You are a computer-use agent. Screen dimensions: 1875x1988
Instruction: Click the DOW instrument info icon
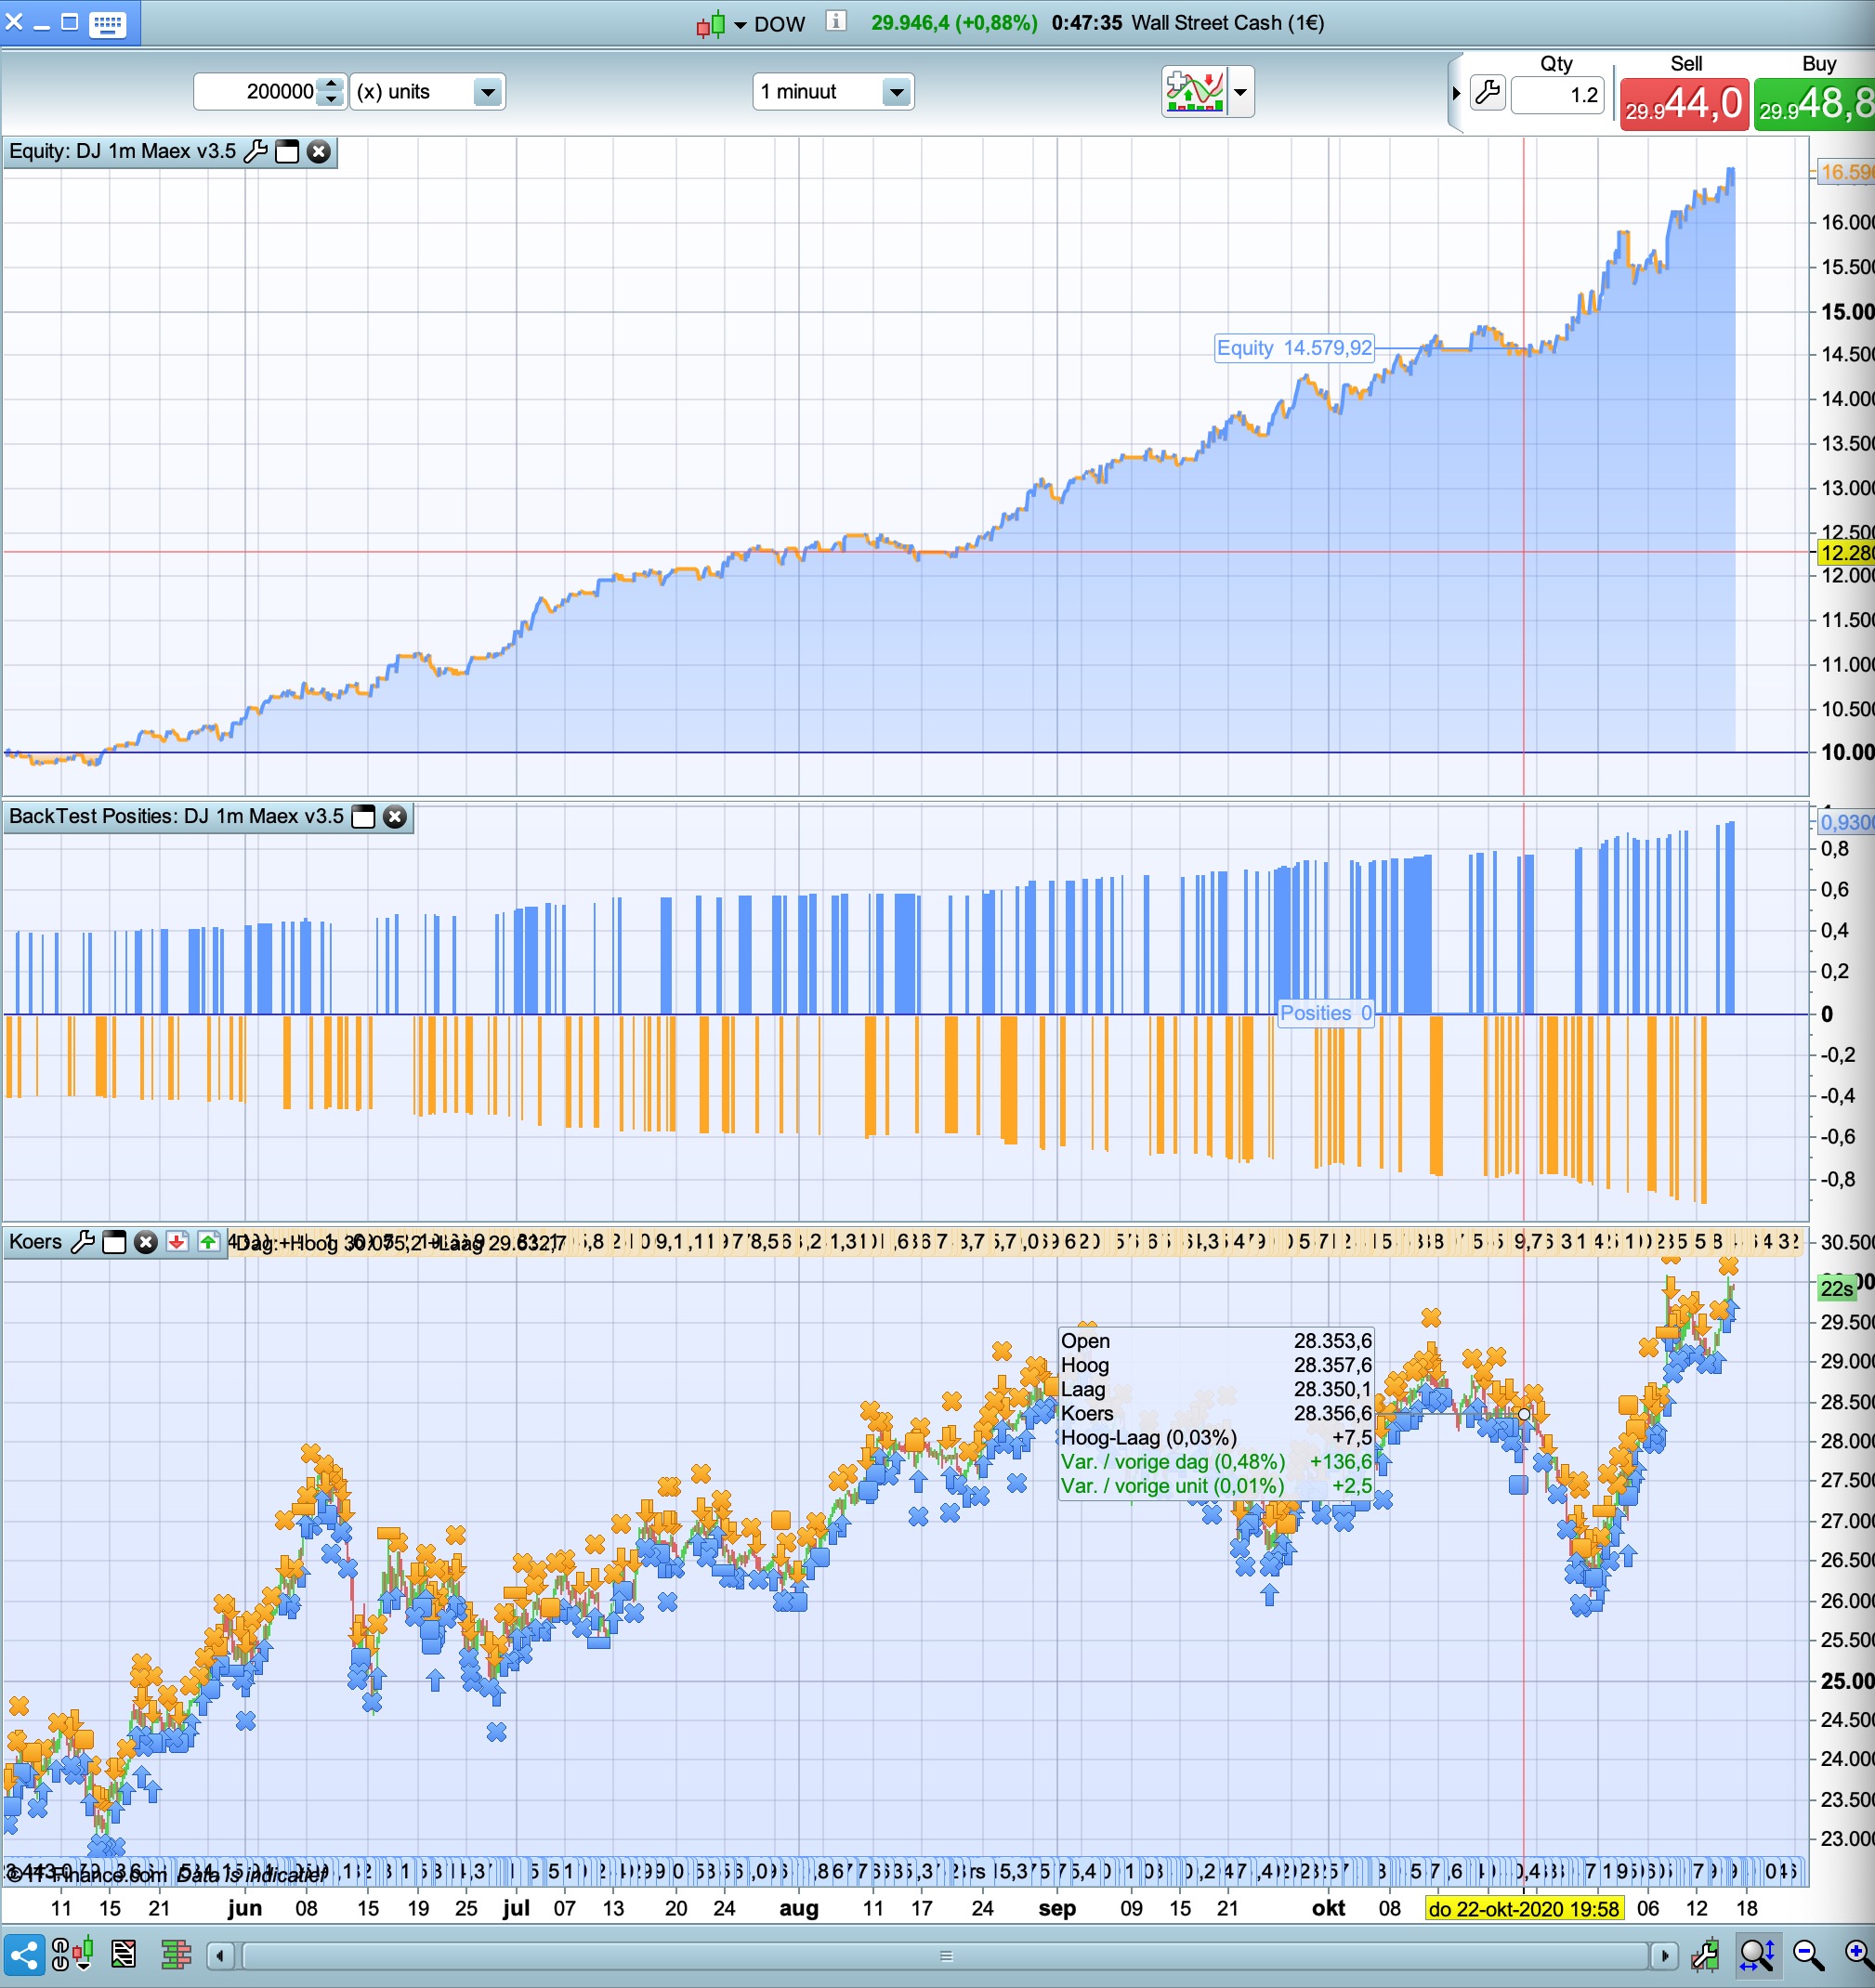pos(836,22)
